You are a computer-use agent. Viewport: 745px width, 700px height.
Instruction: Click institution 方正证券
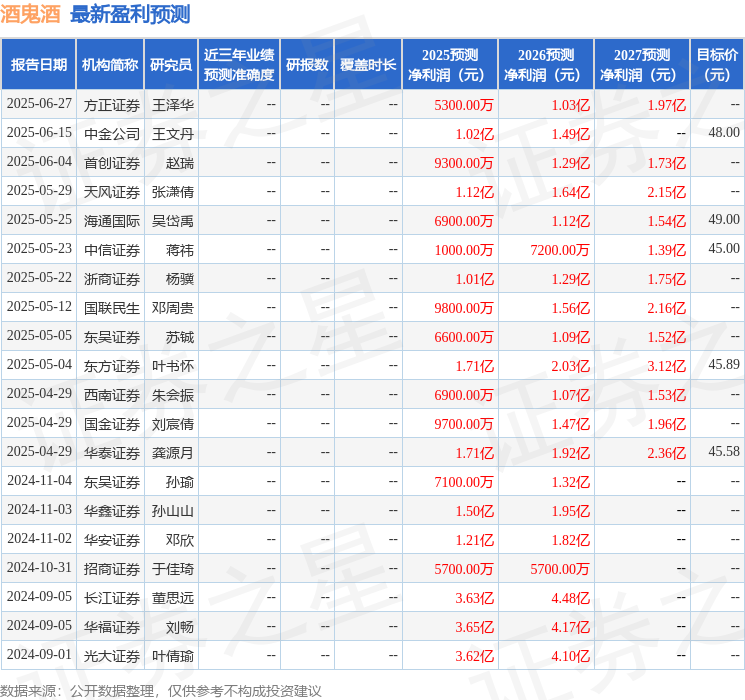(x=112, y=105)
